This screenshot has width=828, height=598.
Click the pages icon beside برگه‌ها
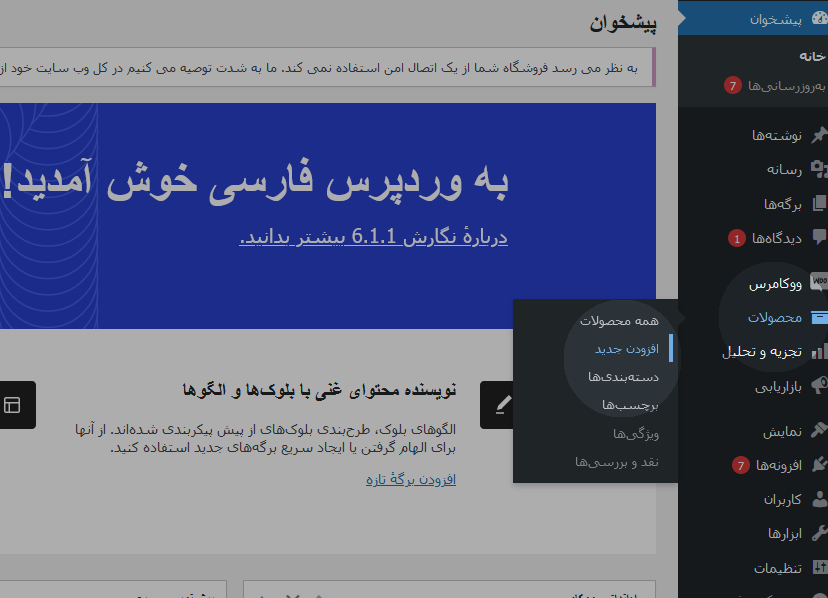pos(819,204)
